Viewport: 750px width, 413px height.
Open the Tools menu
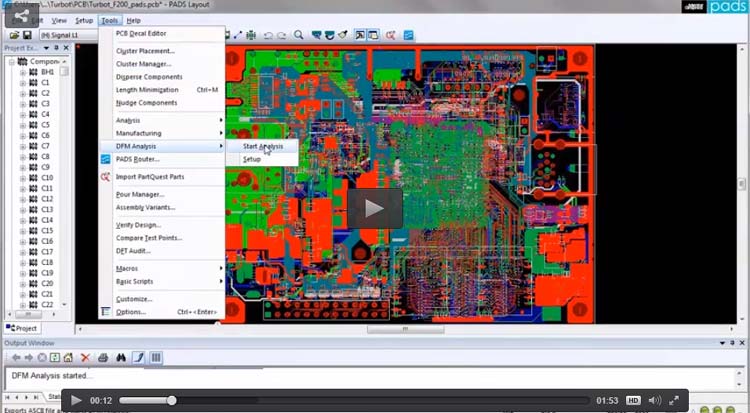pos(110,21)
